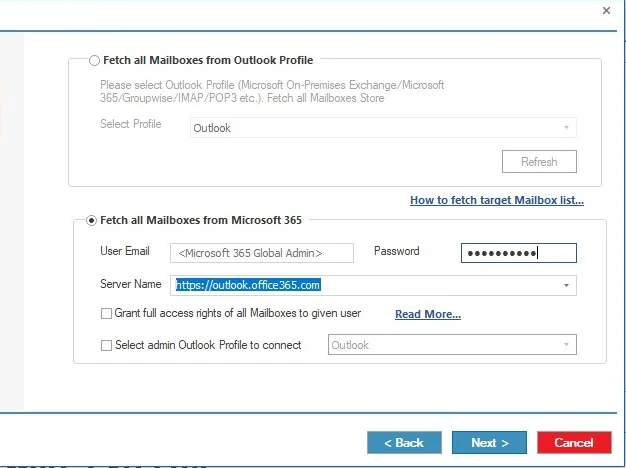Image resolution: width=626 pixels, height=468 pixels.
Task: Go to previous step with Back button
Action: (x=404, y=442)
